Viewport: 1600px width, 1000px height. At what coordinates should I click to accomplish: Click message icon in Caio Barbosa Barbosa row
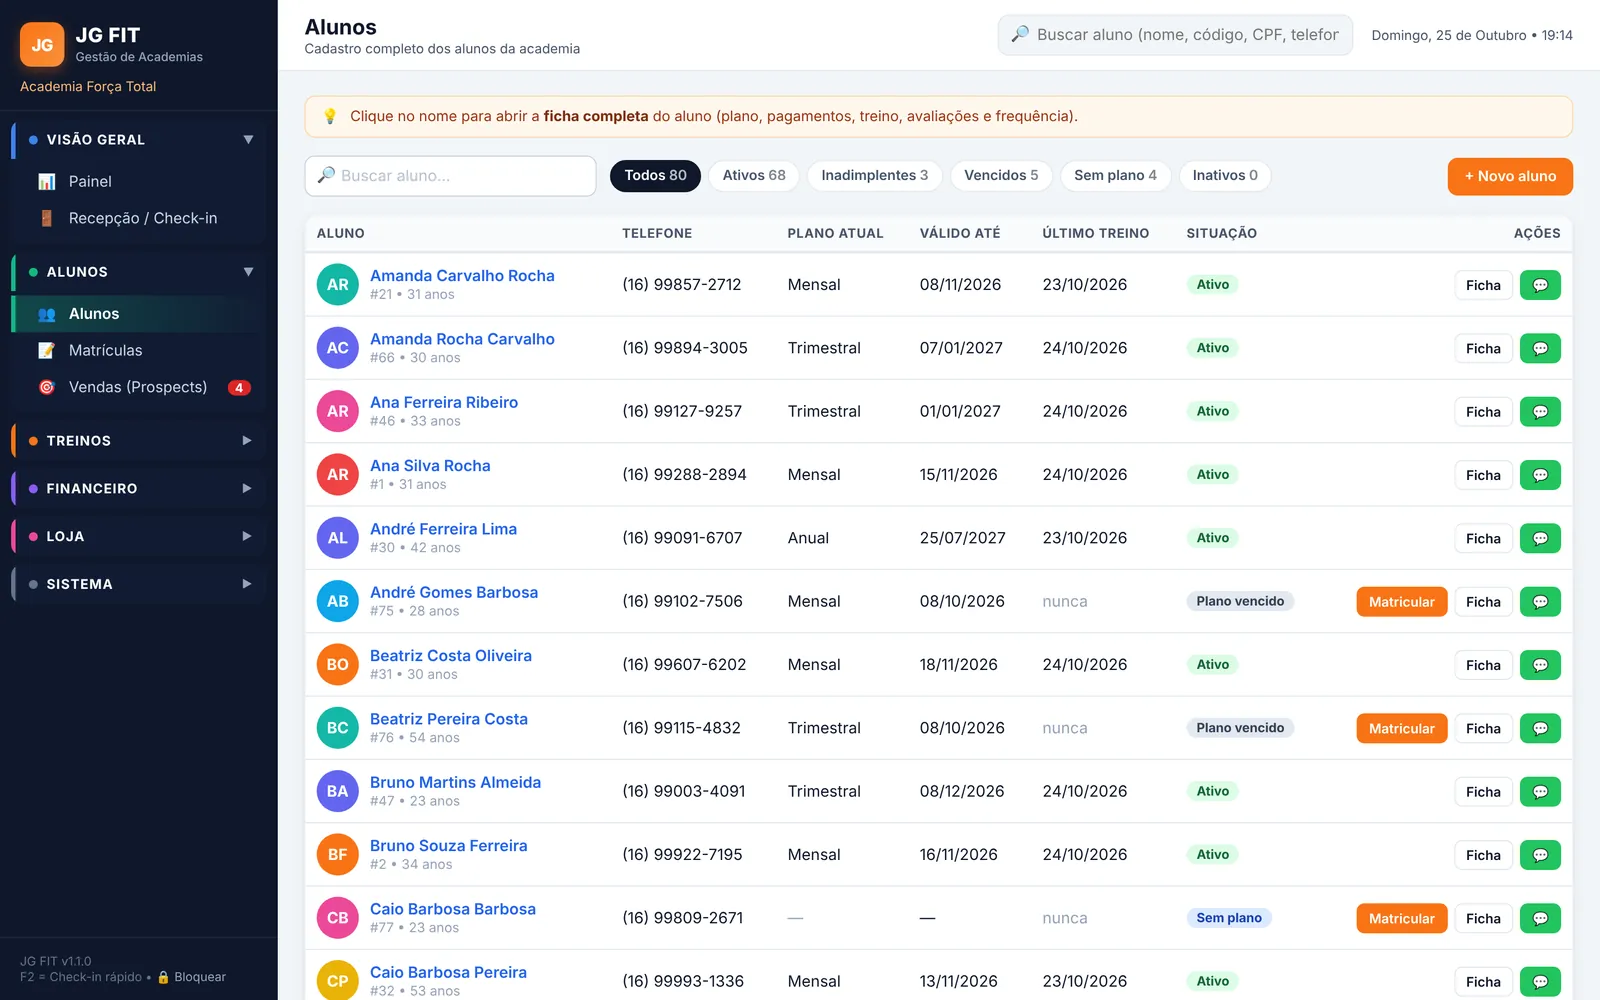1540,918
